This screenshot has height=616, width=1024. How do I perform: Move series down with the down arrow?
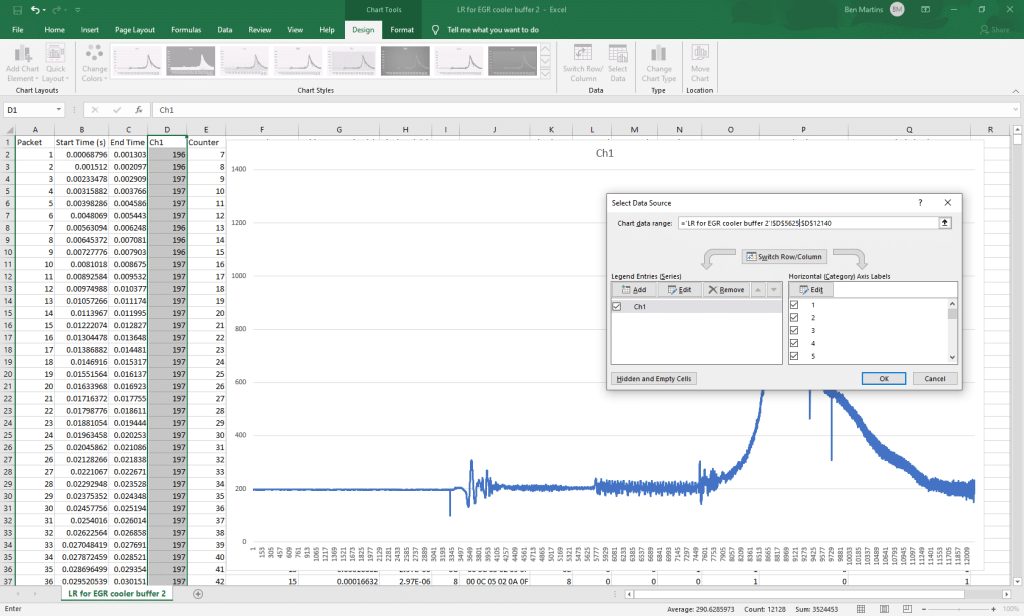(774, 289)
